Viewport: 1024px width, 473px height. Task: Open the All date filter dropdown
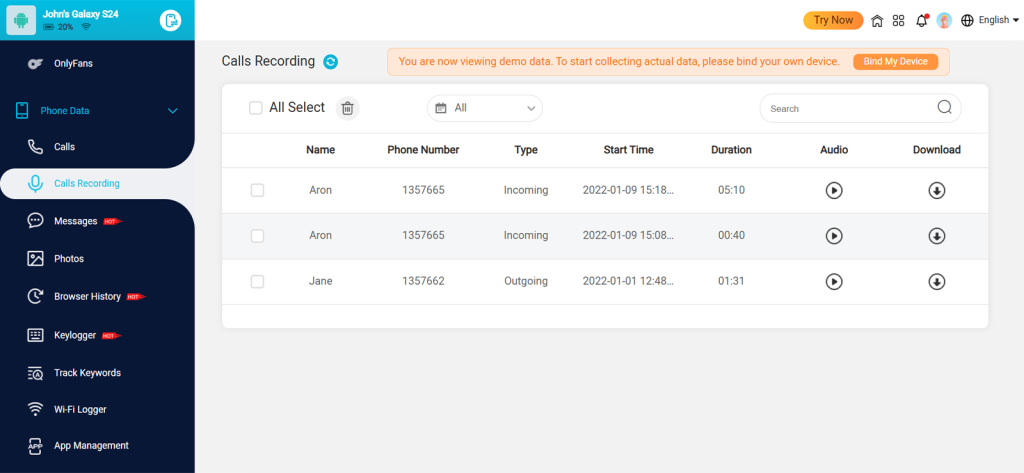[x=485, y=108]
